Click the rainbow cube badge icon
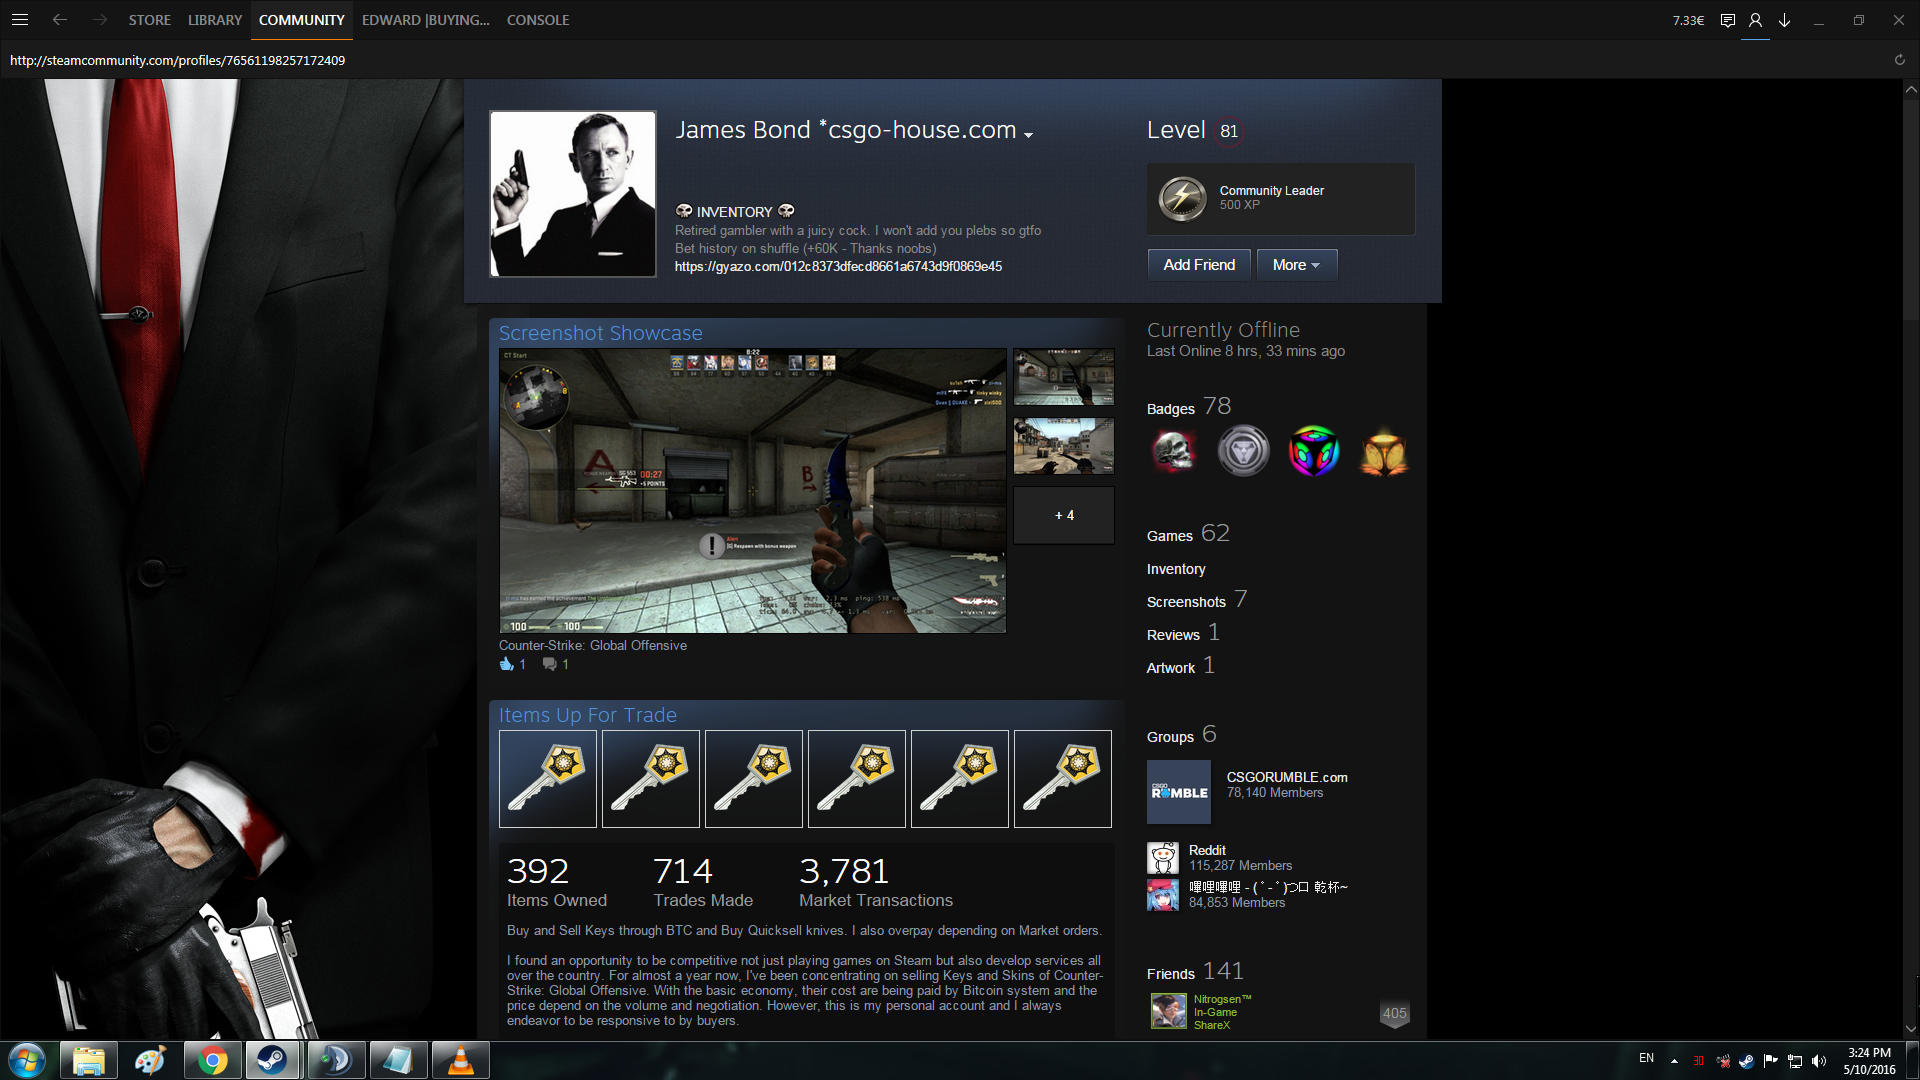Viewport: 1920px width, 1080px height. coord(1313,451)
